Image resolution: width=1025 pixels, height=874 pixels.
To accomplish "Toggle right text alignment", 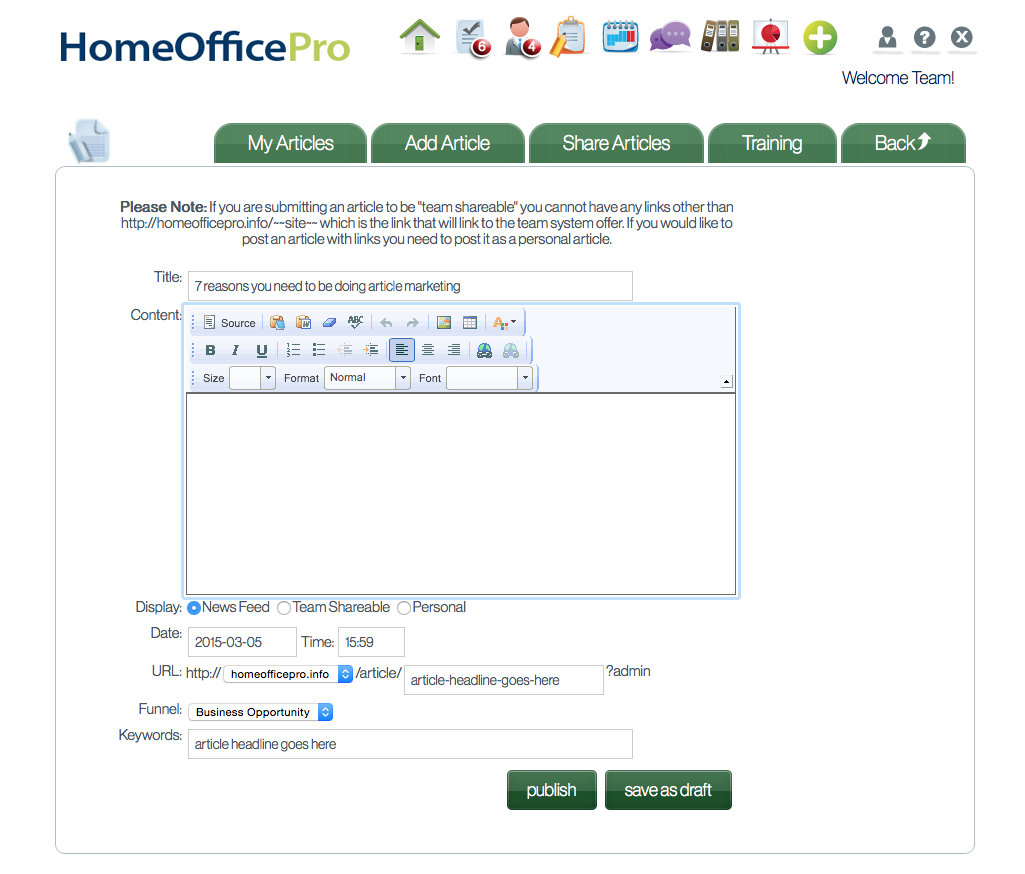I will coord(454,350).
